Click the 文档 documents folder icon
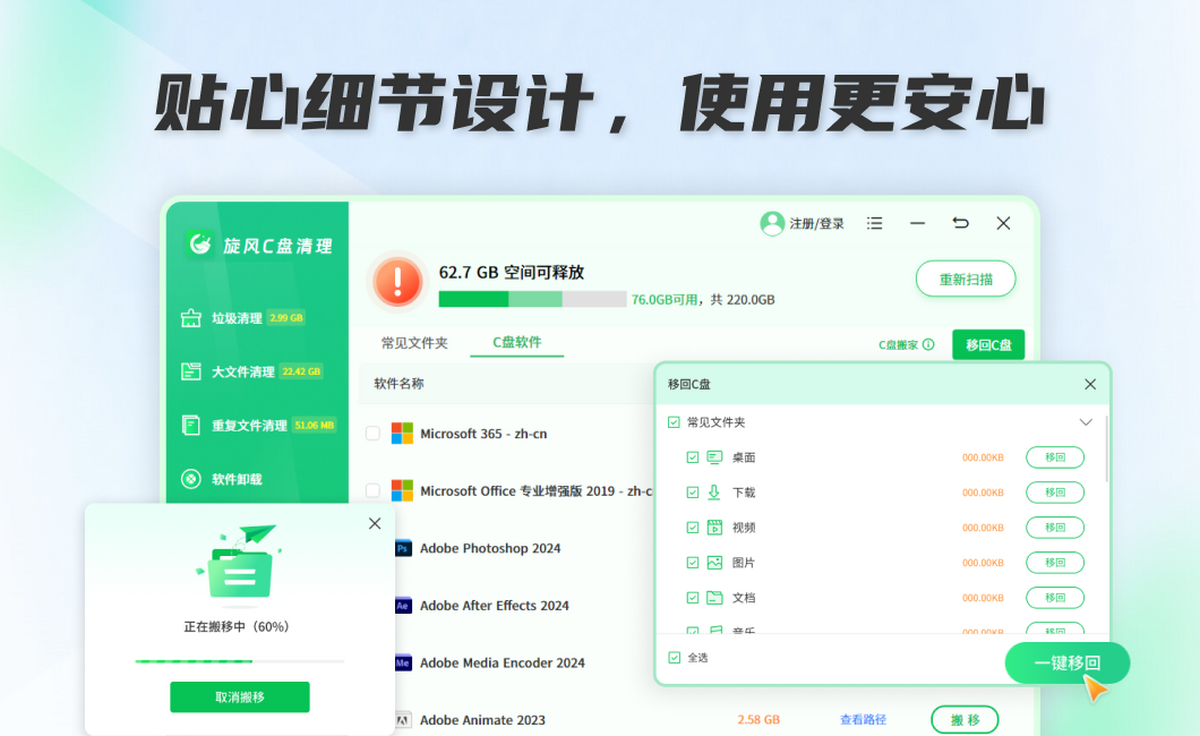1200x736 pixels. coord(714,597)
